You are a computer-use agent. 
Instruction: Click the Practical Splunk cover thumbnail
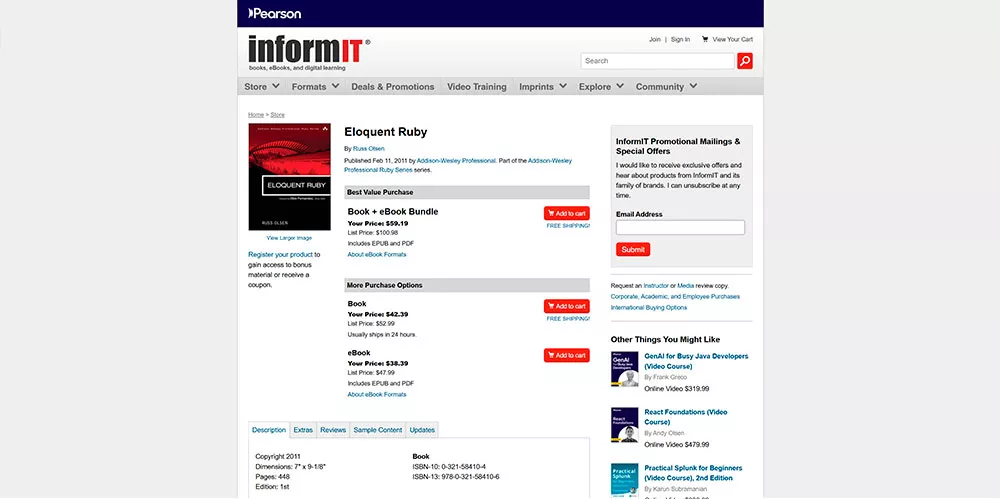click(x=624, y=480)
